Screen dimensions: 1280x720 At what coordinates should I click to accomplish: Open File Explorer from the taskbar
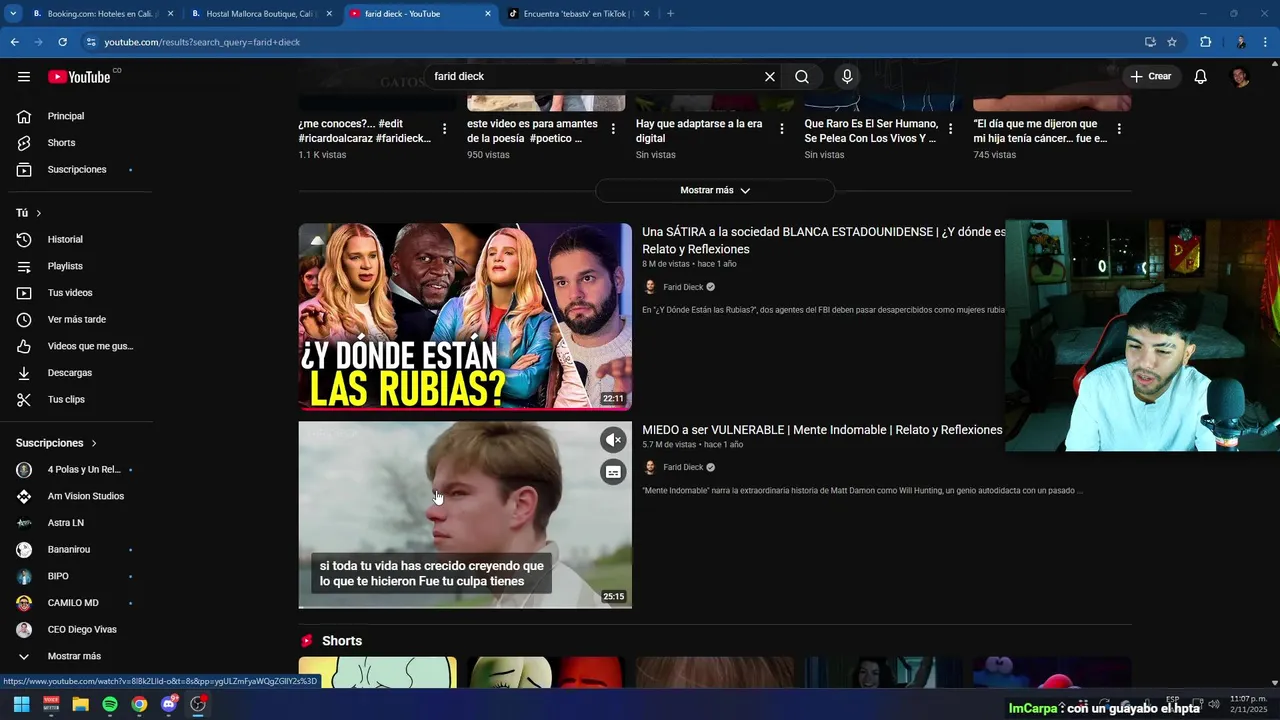pyautogui.click(x=80, y=704)
